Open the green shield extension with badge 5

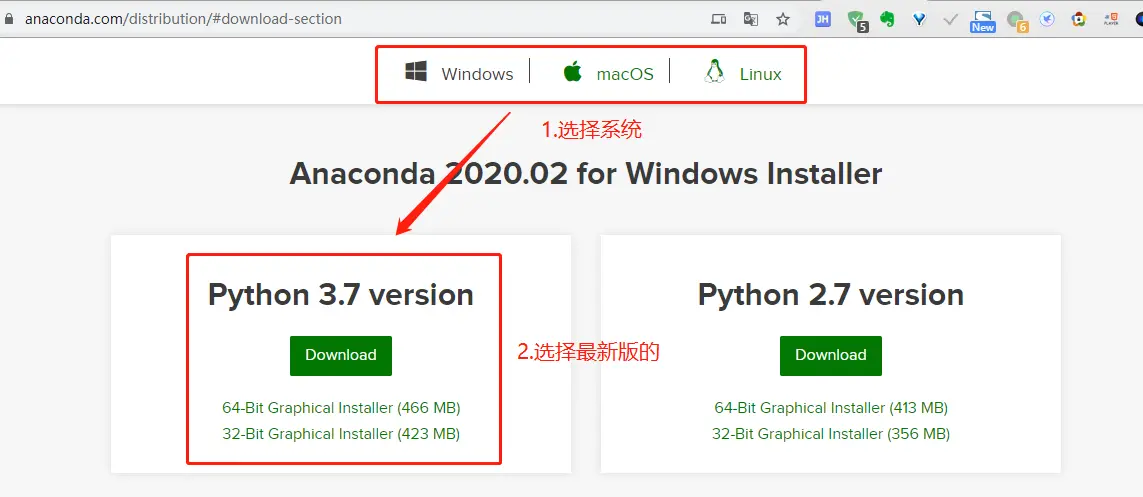click(857, 20)
